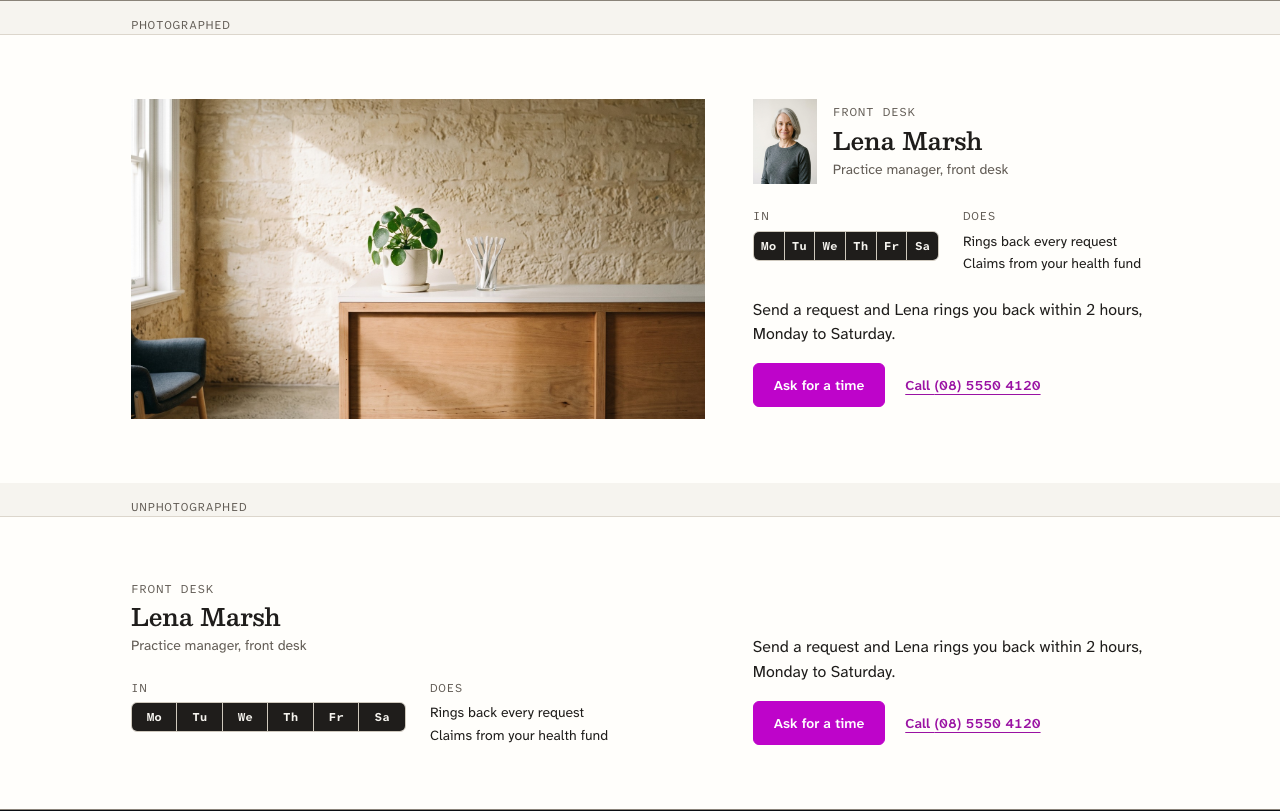
Task: Click the Lena Marsh heading beside the portrait
Action: [907, 141]
